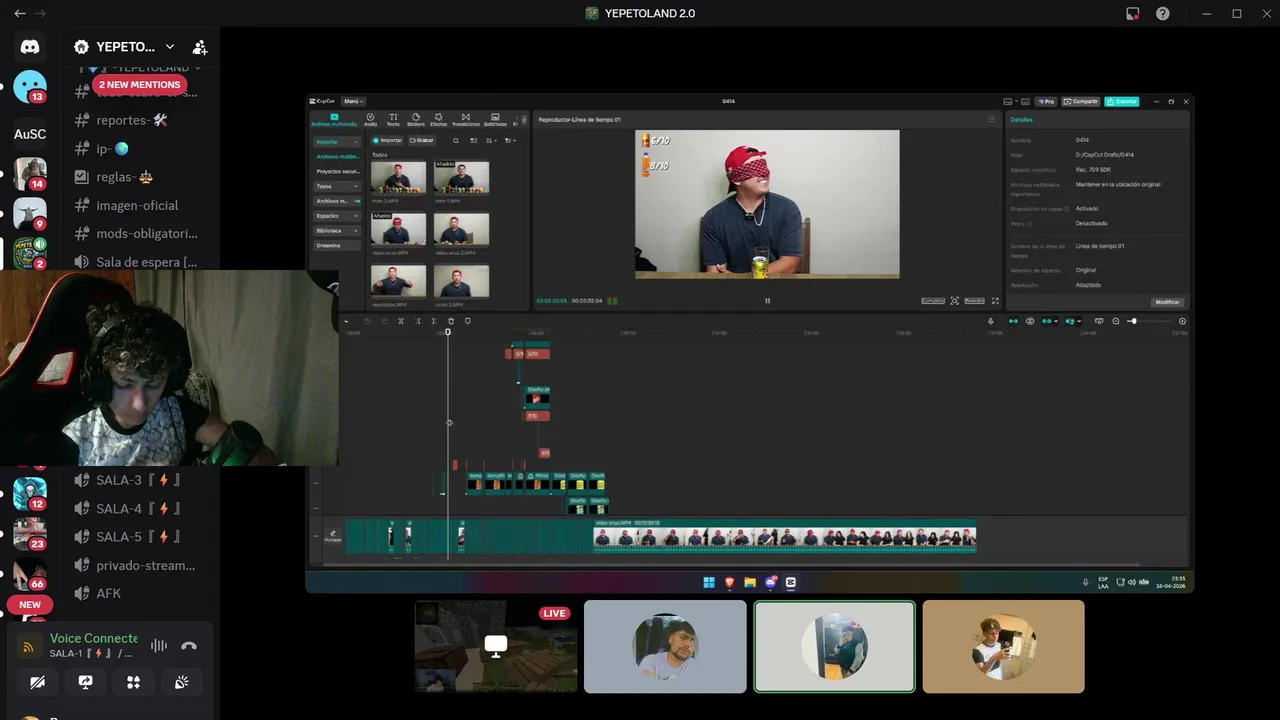Change the CapCut media view layout icon
This screenshot has height=720, width=1280.
tap(474, 141)
